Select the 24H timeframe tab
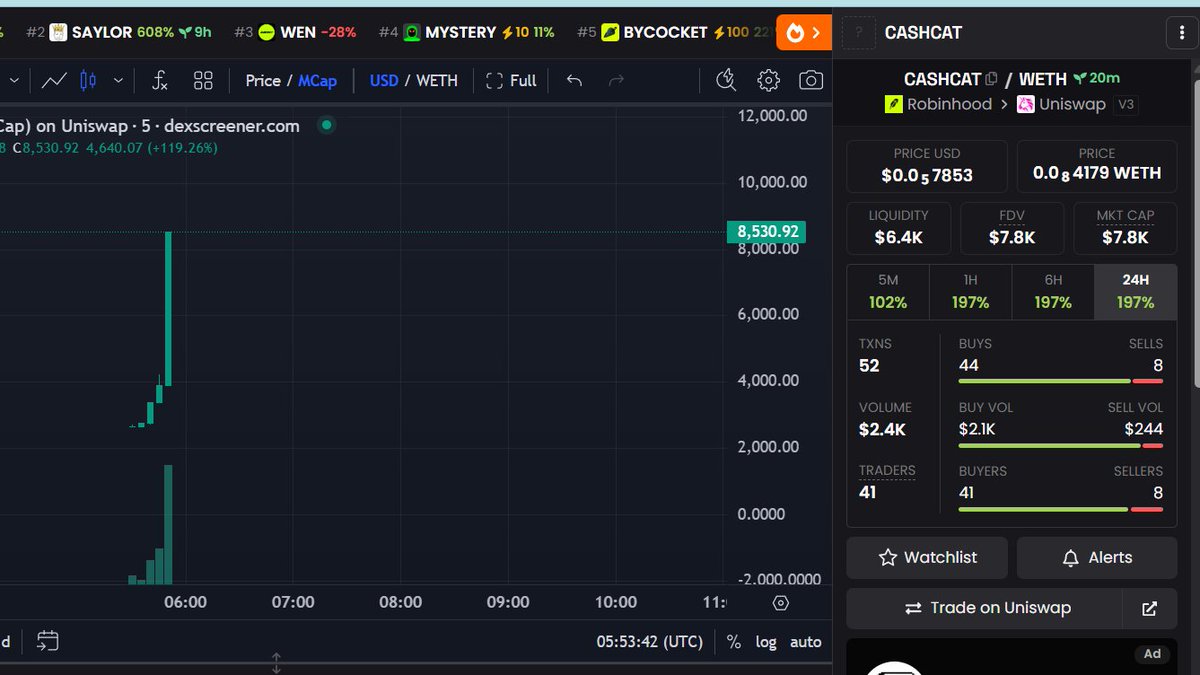1200x675 pixels. click(x=1136, y=292)
